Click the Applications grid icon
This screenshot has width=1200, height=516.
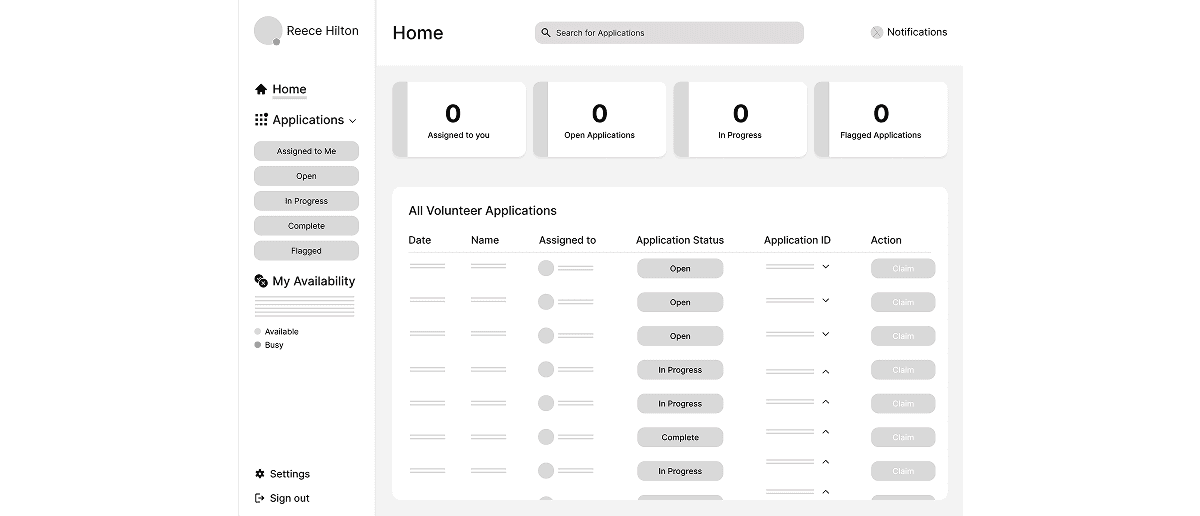[x=261, y=120]
